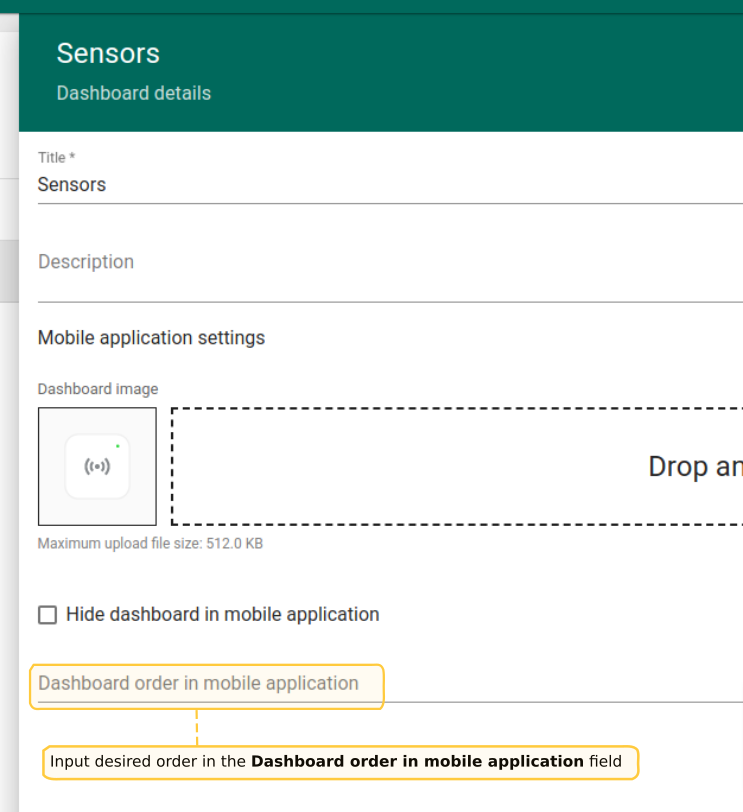
Task: Click the small green dot on sensor icon
Action: pos(117,446)
